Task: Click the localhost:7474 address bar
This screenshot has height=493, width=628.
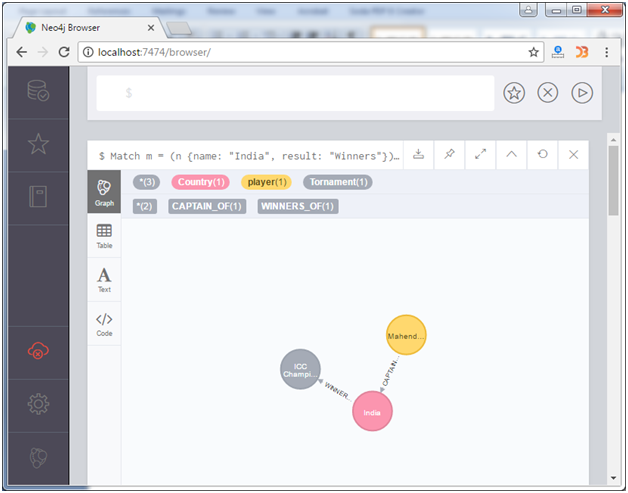Action: (311, 52)
